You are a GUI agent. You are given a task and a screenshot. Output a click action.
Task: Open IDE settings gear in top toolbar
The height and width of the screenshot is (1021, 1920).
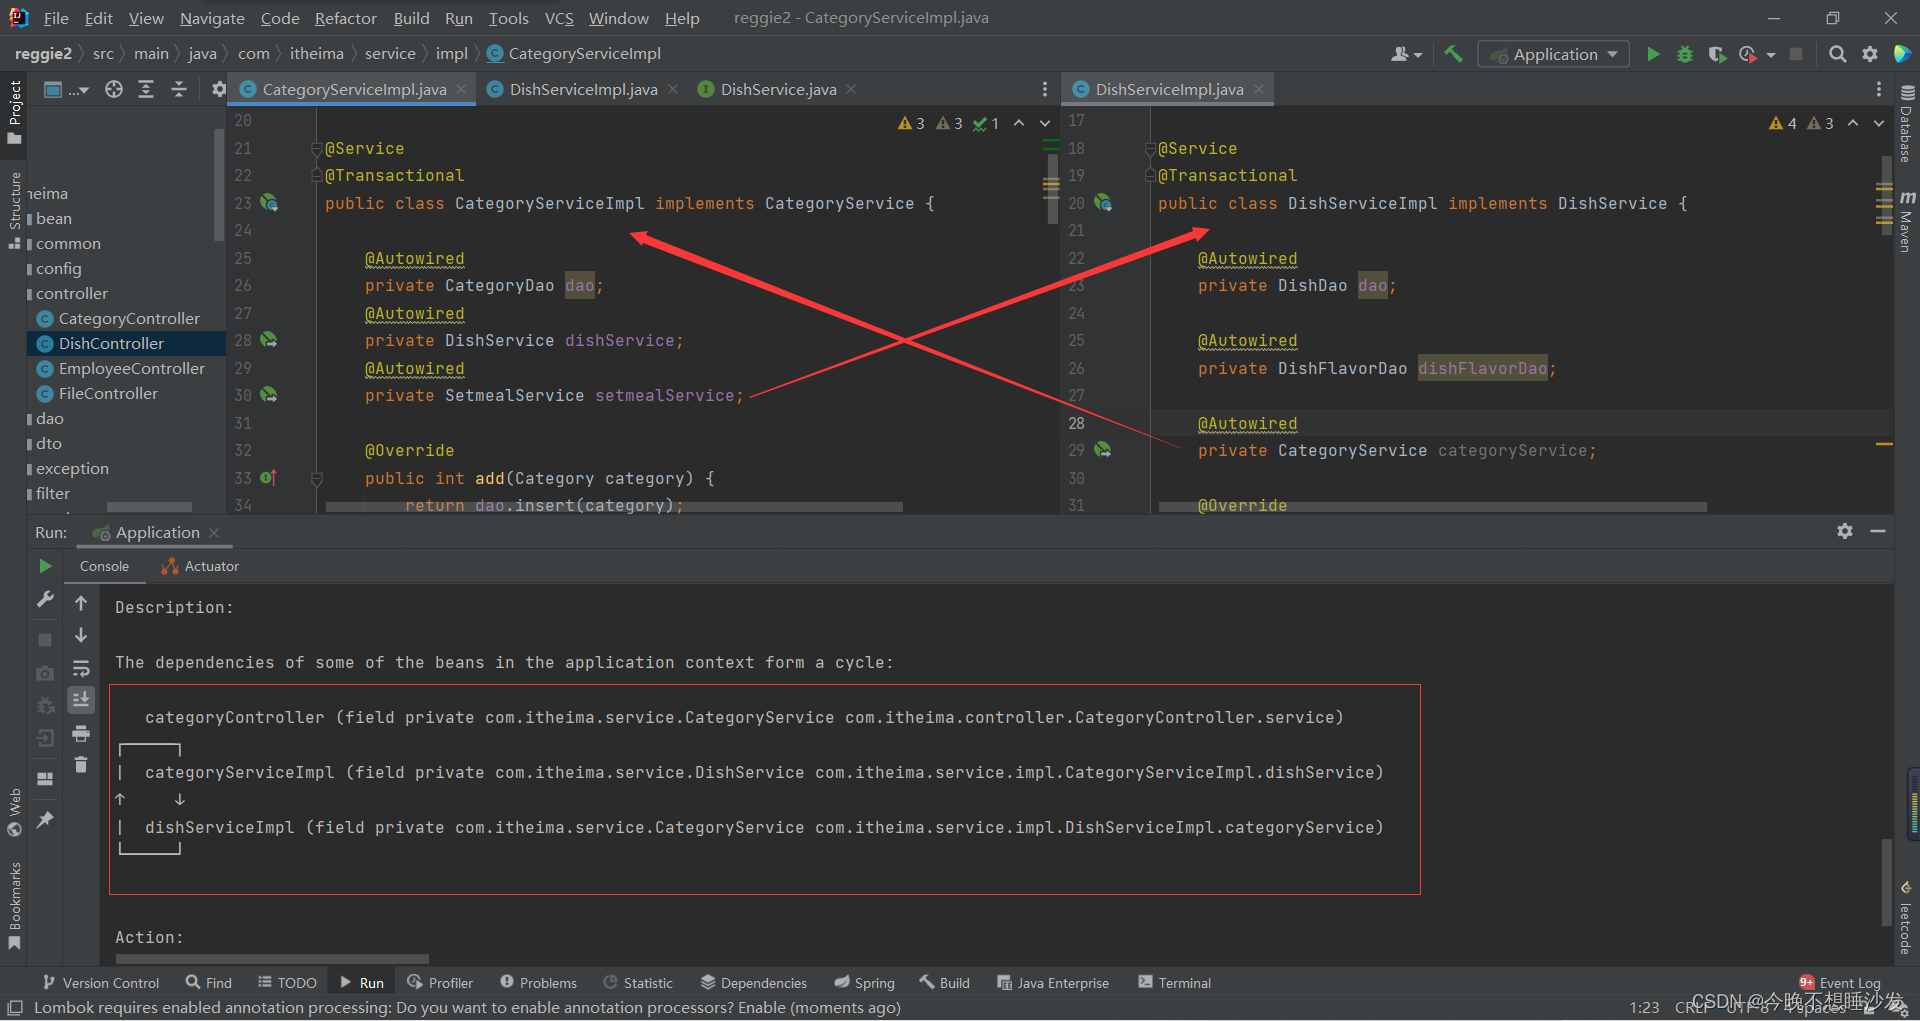pyautogui.click(x=1869, y=54)
